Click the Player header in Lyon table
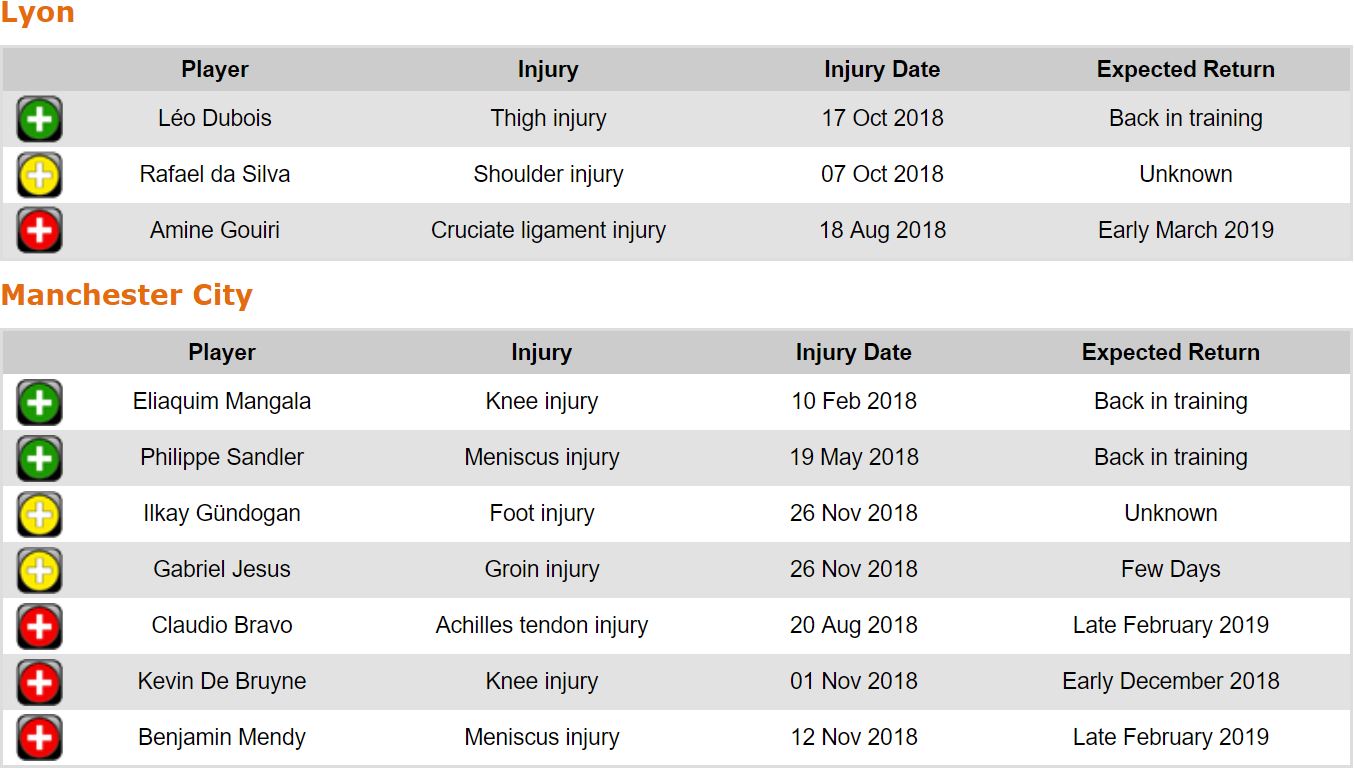 click(x=215, y=70)
